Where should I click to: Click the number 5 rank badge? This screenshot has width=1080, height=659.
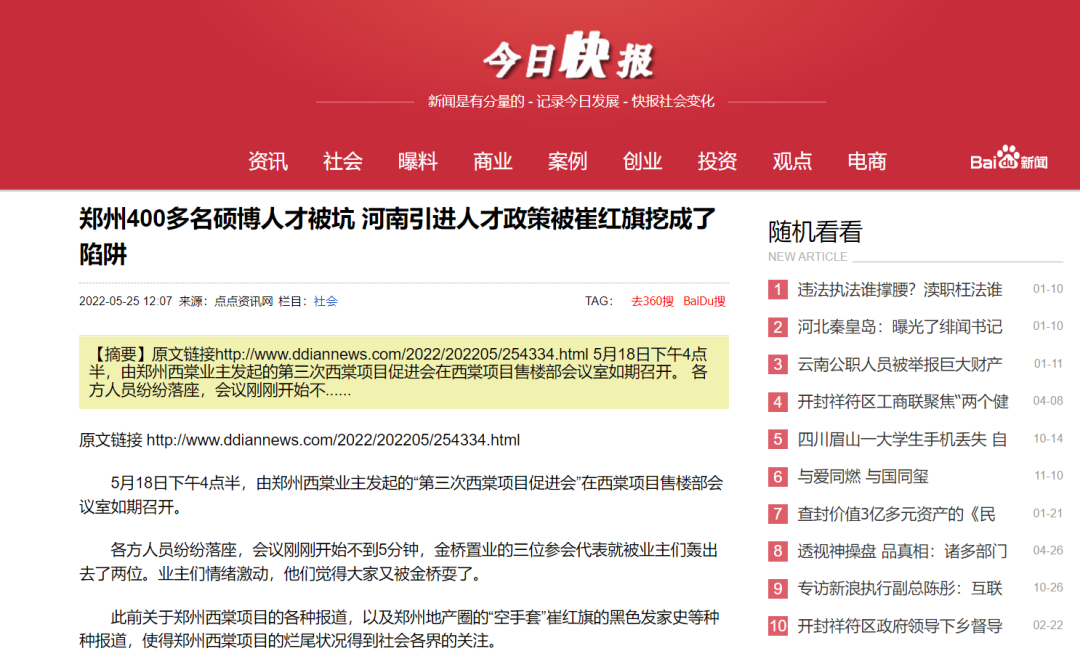coord(778,439)
